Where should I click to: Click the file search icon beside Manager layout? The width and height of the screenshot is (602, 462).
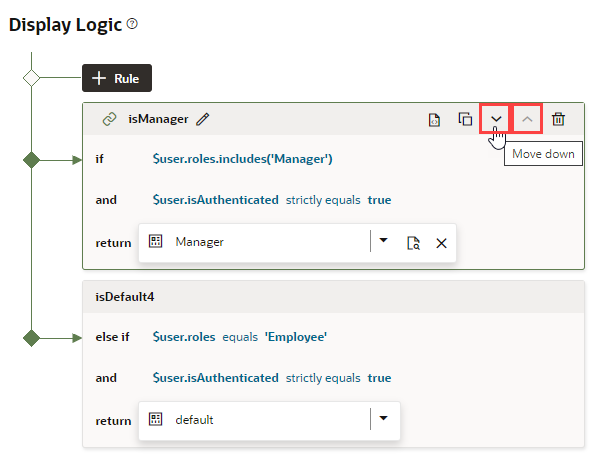[x=412, y=242]
